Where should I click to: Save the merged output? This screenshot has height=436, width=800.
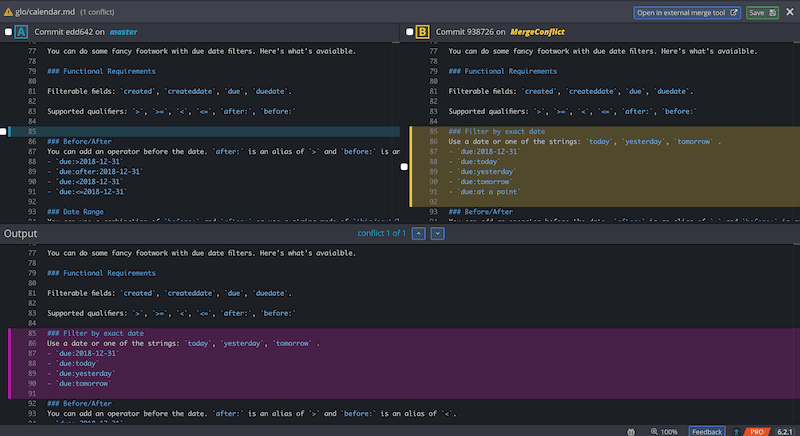pos(762,13)
